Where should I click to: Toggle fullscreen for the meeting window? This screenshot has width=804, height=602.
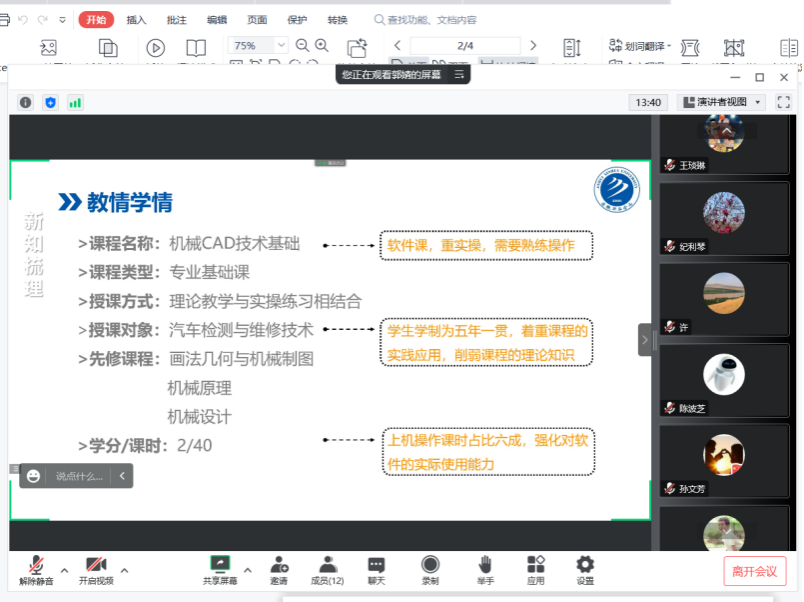tap(783, 102)
